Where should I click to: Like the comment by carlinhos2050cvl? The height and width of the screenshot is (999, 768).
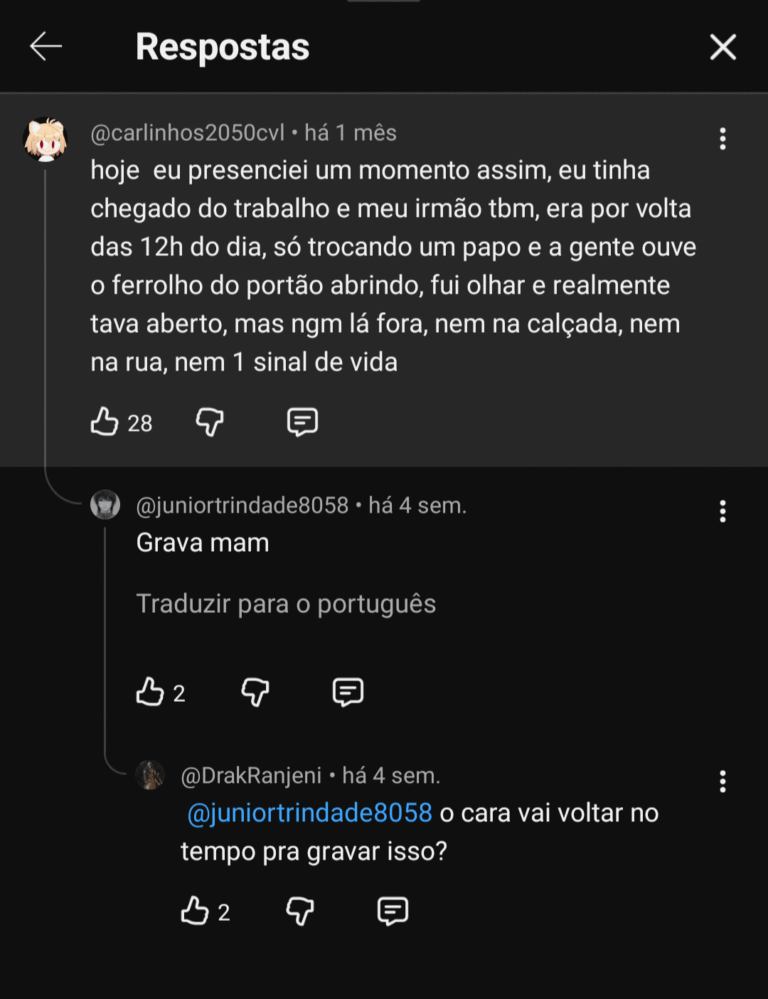point(105,423)
